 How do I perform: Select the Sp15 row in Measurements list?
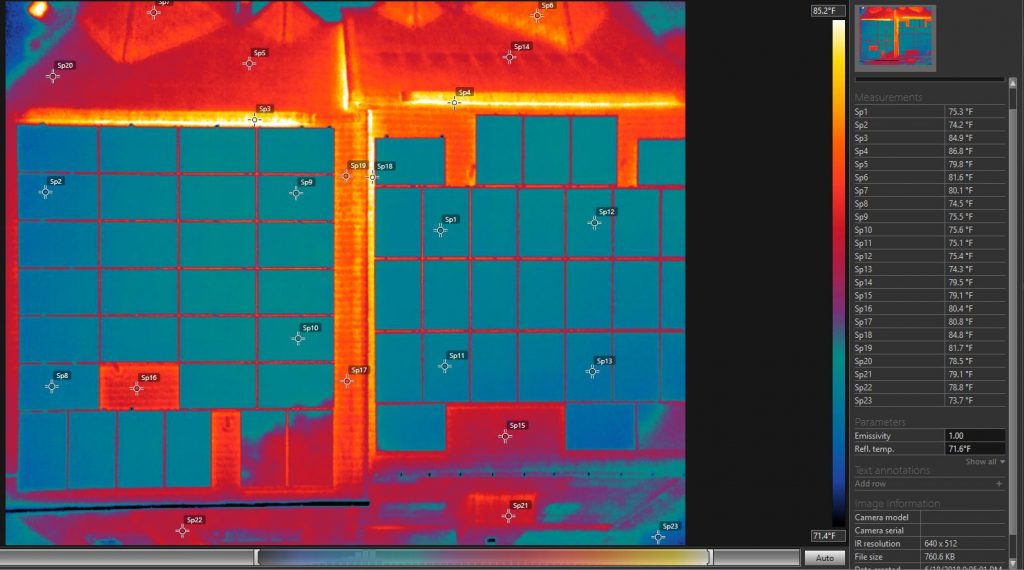pos(929,295)
